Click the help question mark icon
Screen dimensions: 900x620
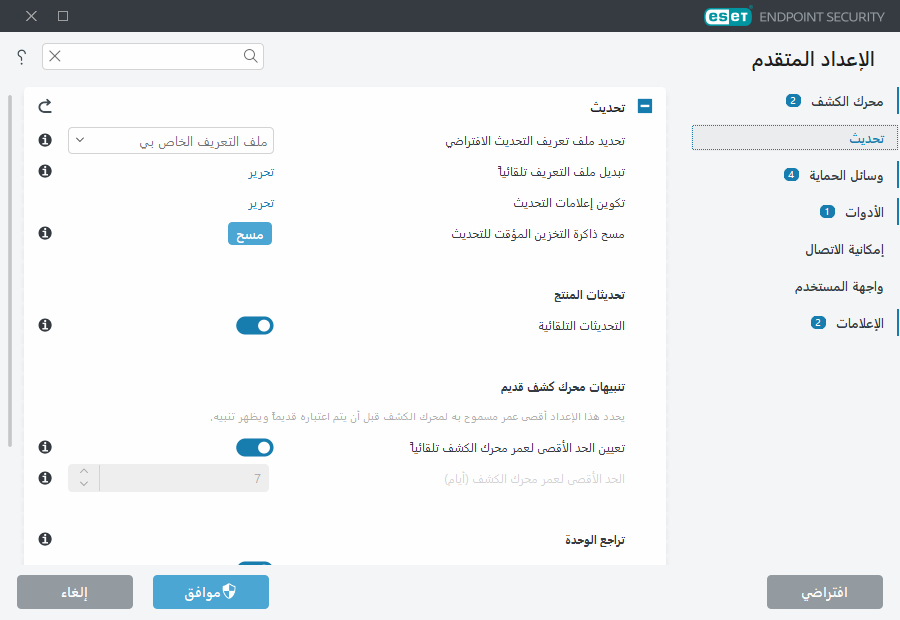tap(20, 57)
